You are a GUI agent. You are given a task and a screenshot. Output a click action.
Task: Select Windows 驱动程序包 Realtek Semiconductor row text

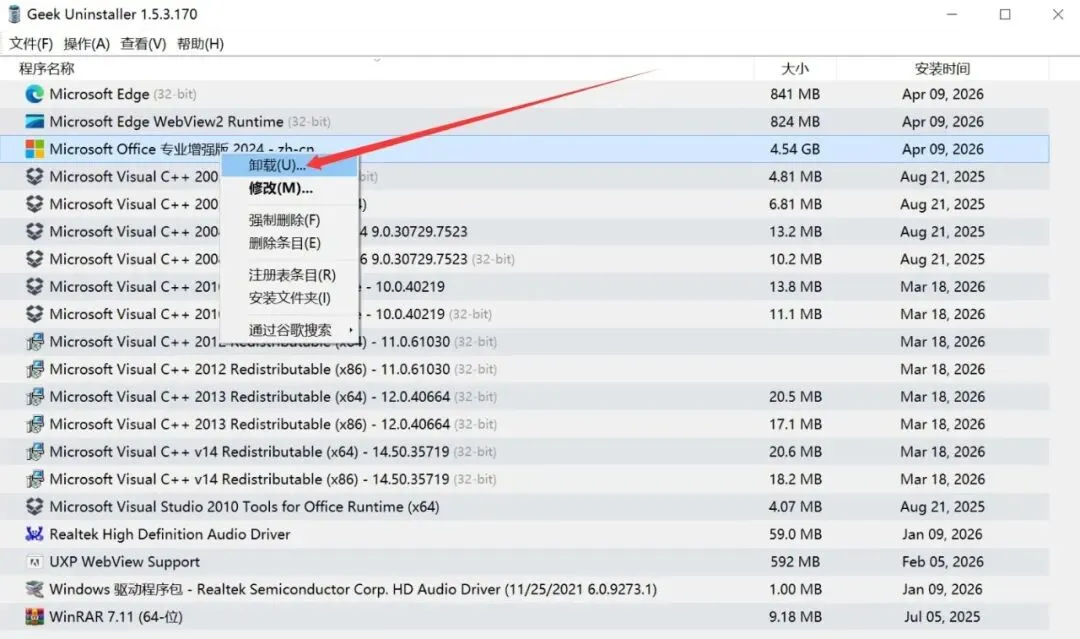point(353,589)
